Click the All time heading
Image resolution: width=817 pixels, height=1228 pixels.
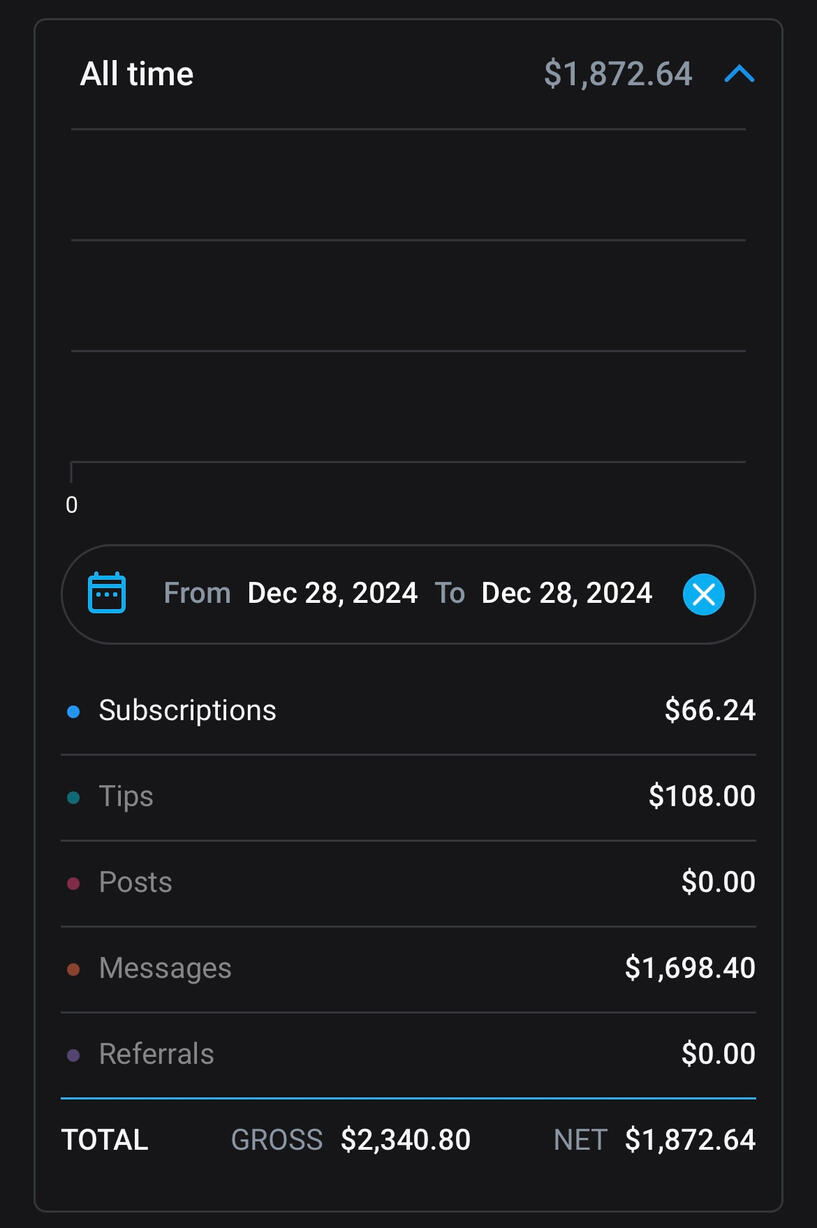point(137,74)
